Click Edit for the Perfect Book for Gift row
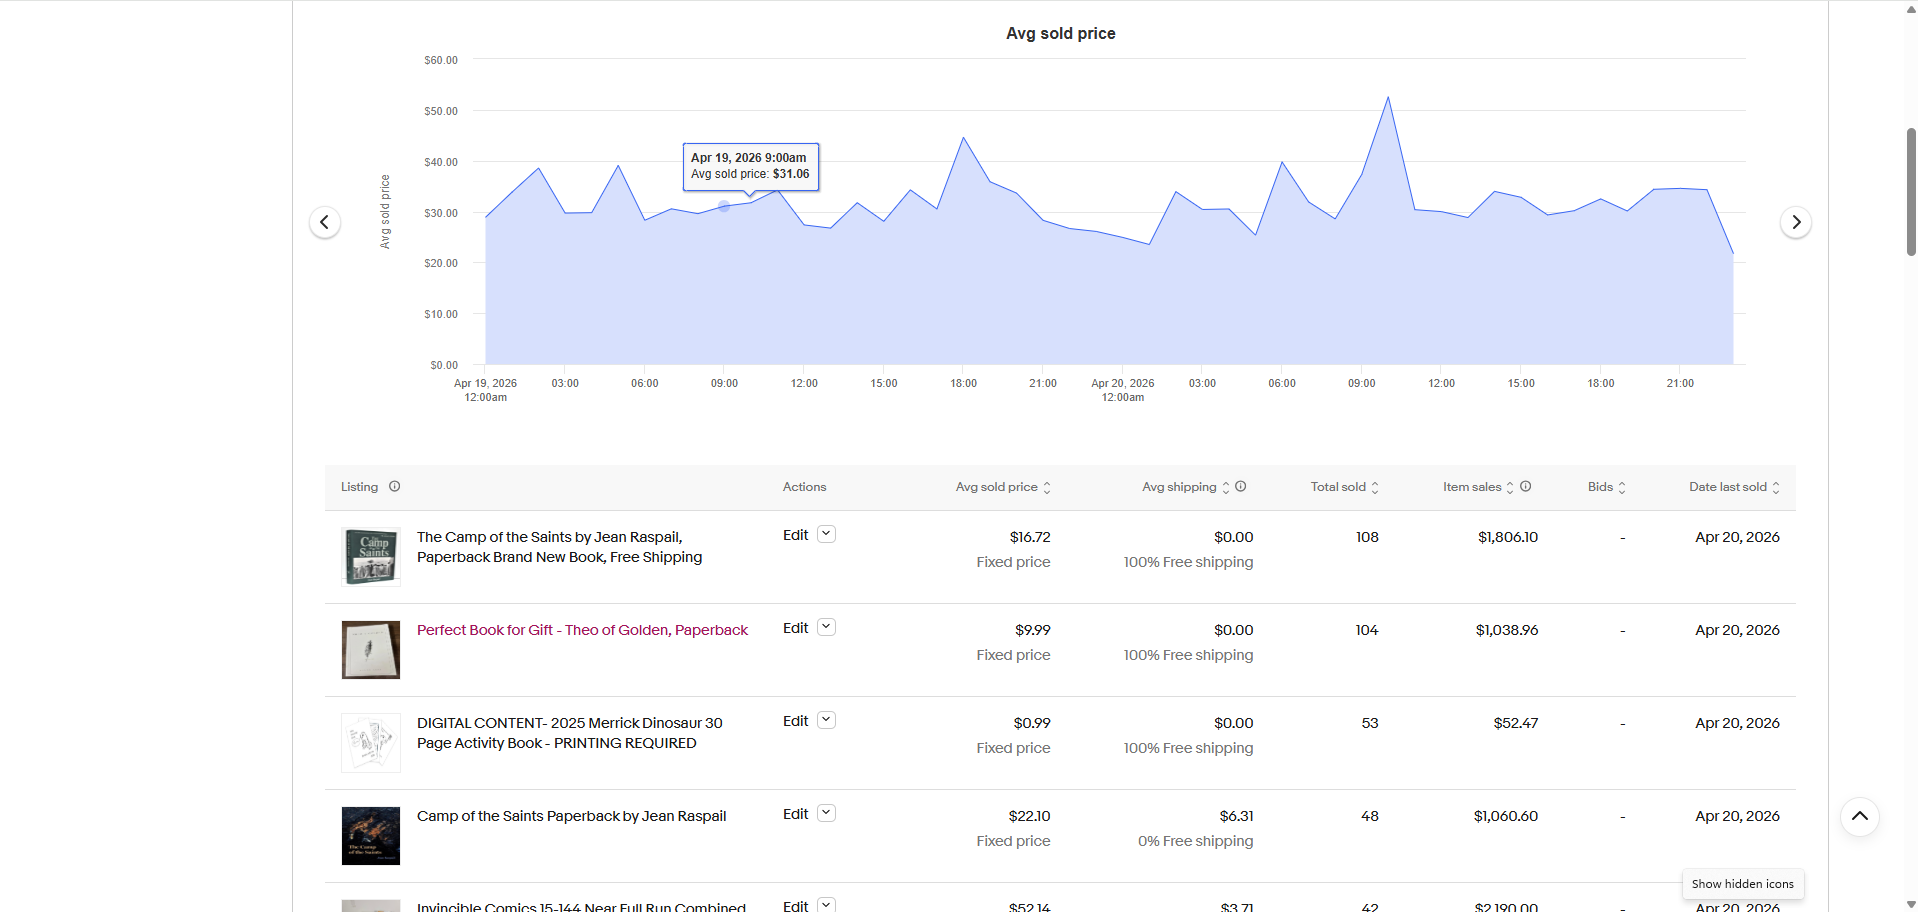This screenshot has height=912, width=1918. (x=795, y=628)
